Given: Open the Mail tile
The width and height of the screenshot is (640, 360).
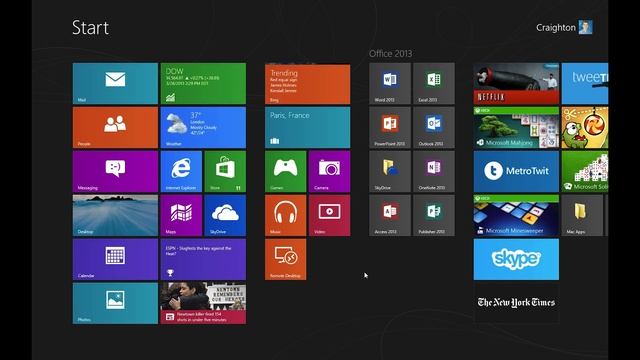Looking at the screenshot, I should [115, 83].
